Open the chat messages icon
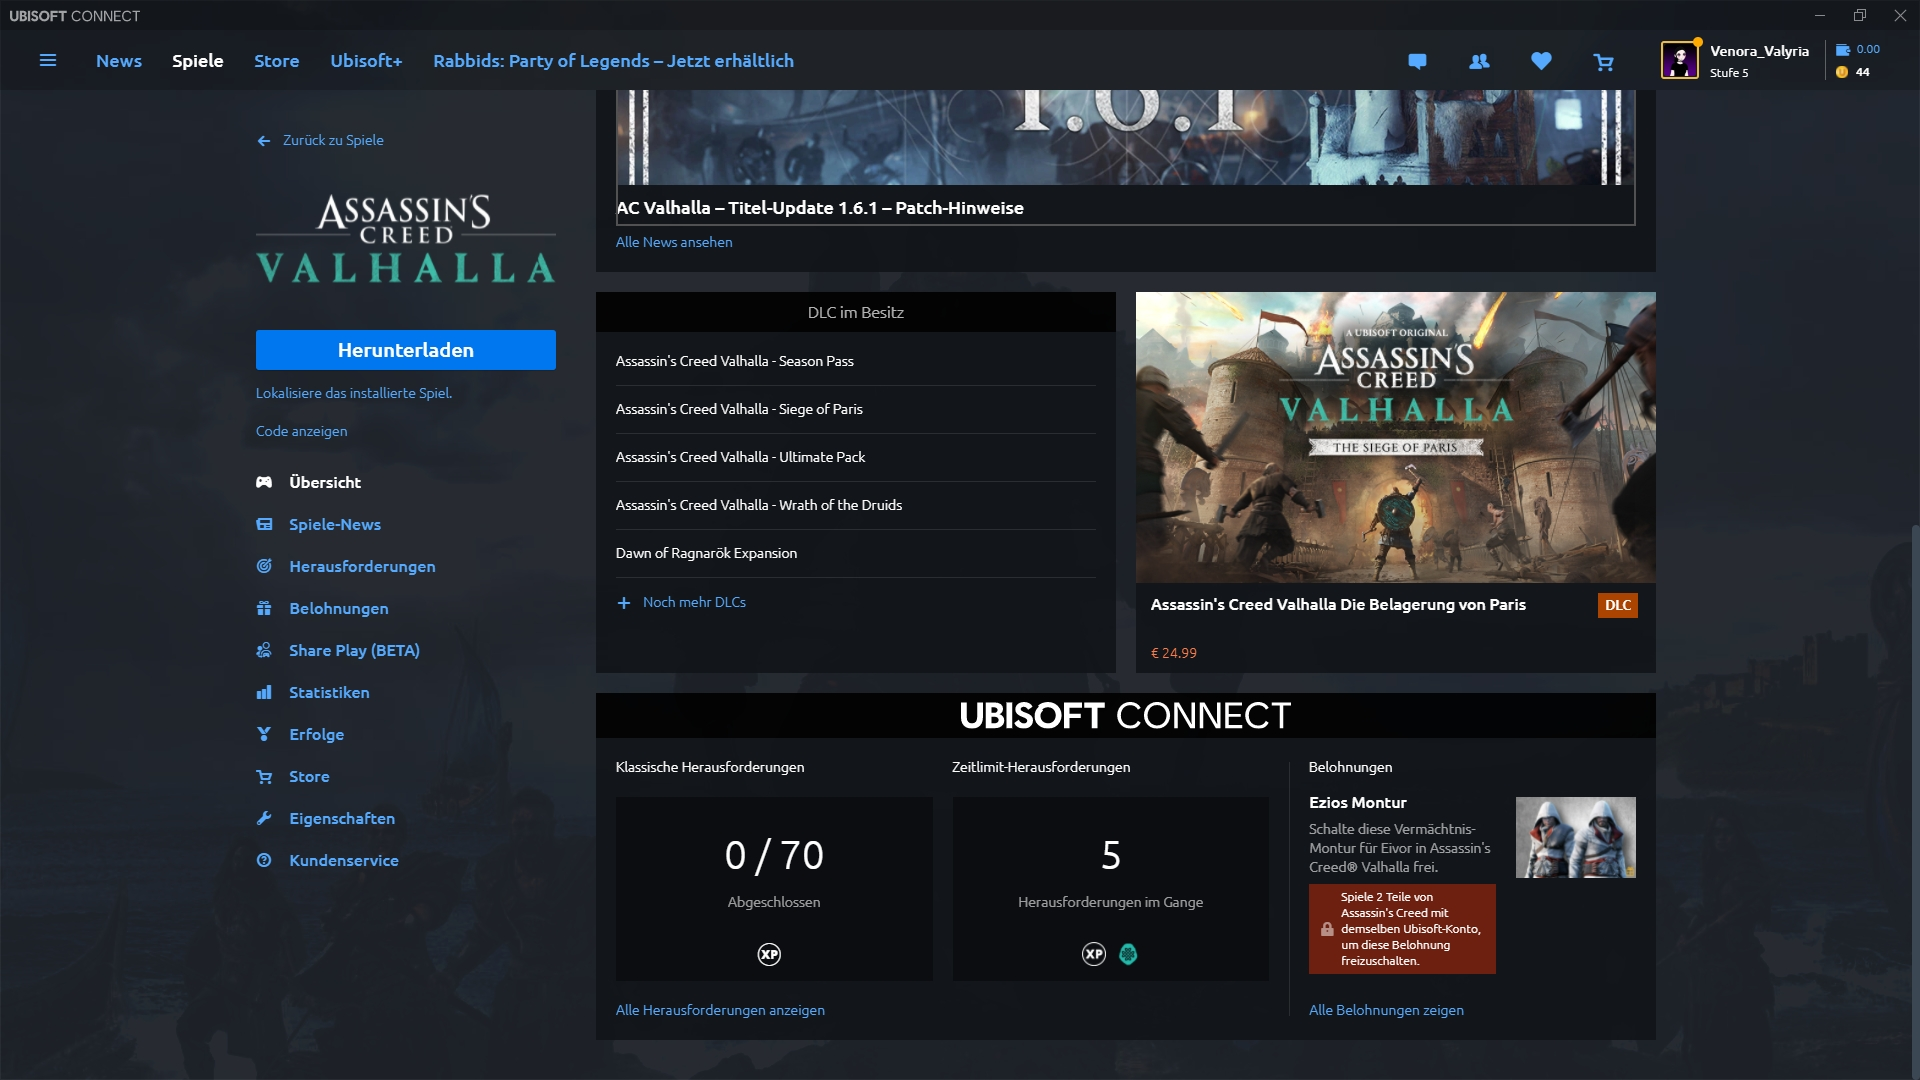The width and height of the screenshot is (1920, 1080). (x=1417, y=61)
